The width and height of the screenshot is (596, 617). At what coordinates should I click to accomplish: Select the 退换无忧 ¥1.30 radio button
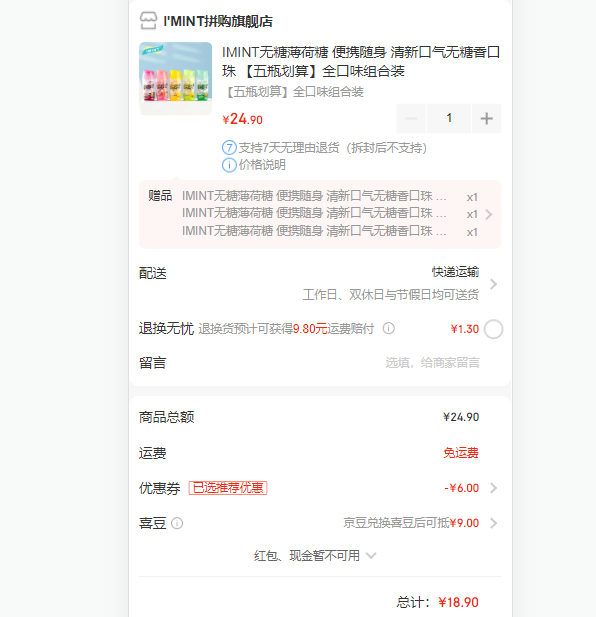[x=493, y=329]
